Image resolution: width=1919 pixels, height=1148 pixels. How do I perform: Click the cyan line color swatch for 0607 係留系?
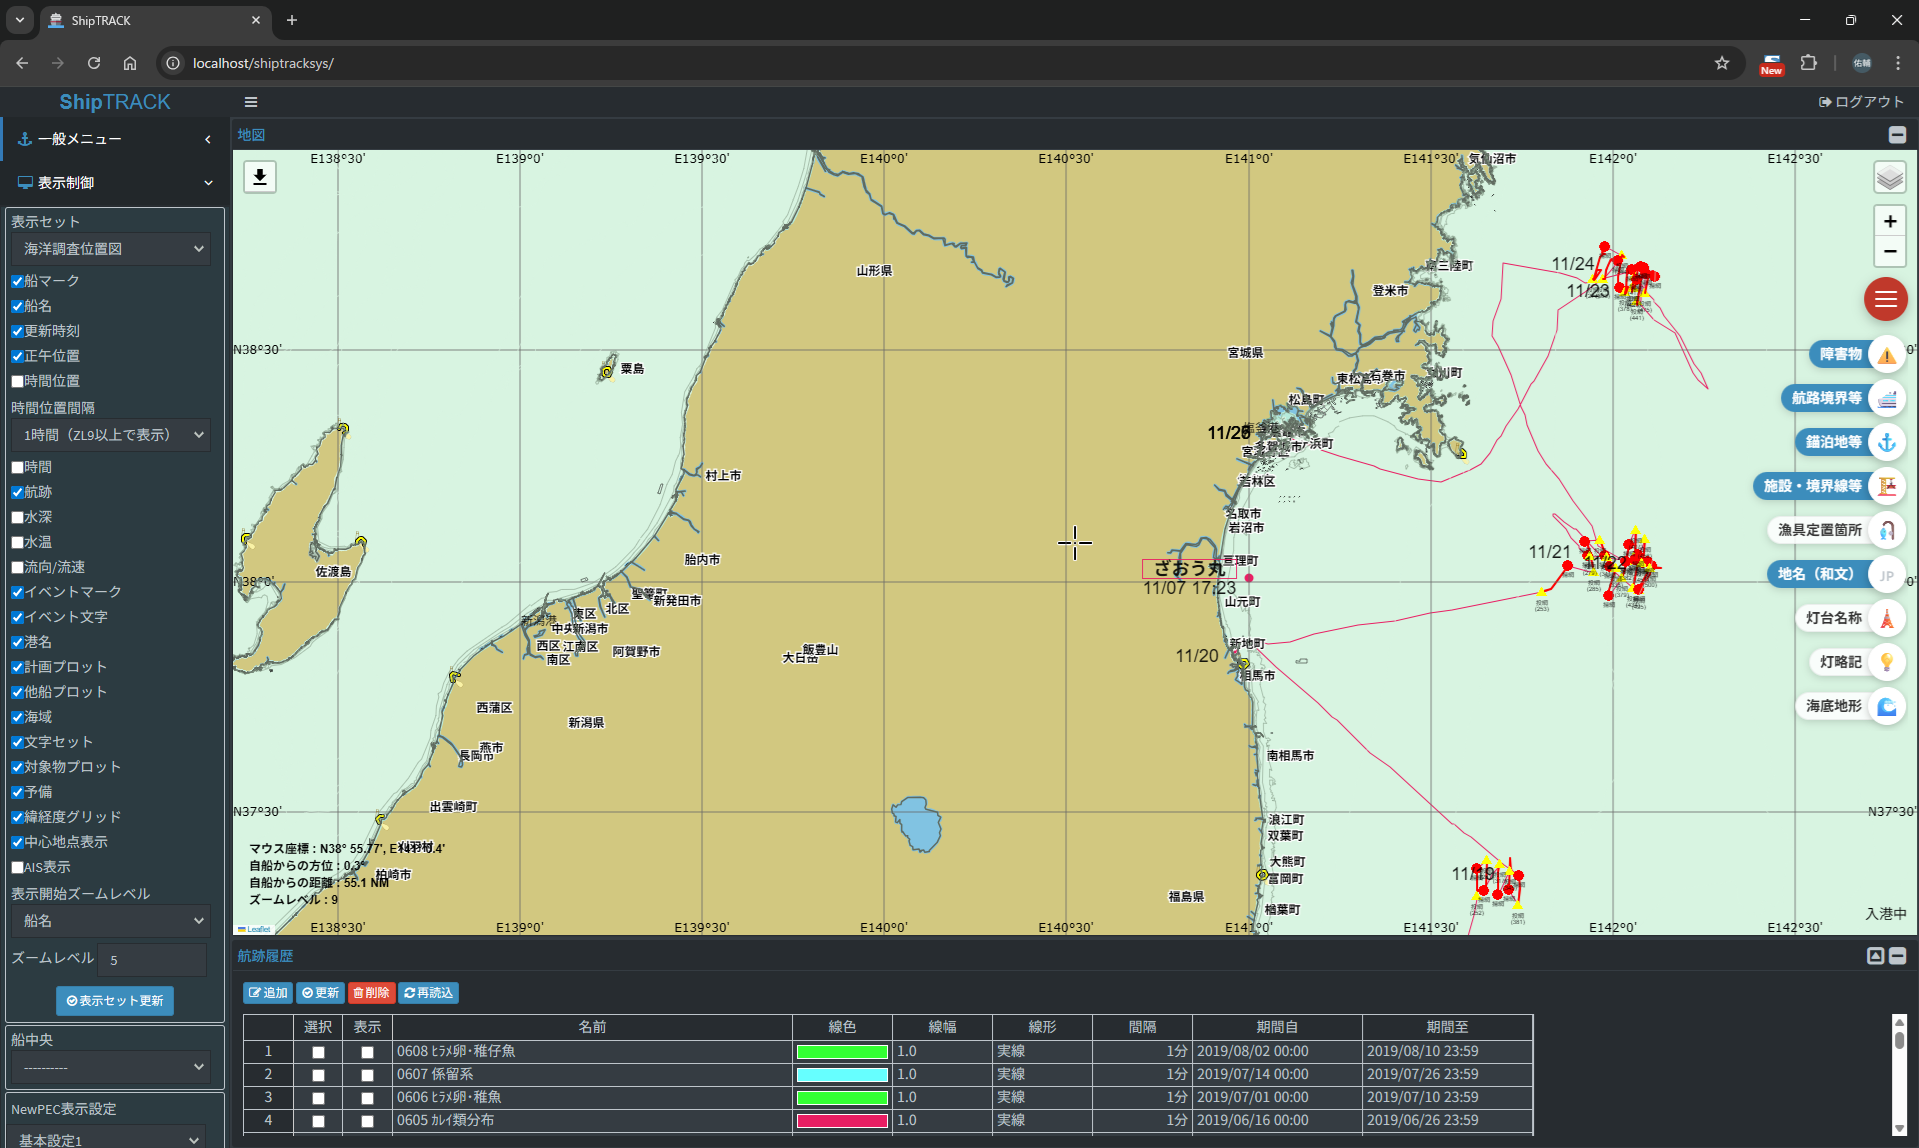click(x=841, y=1075)
